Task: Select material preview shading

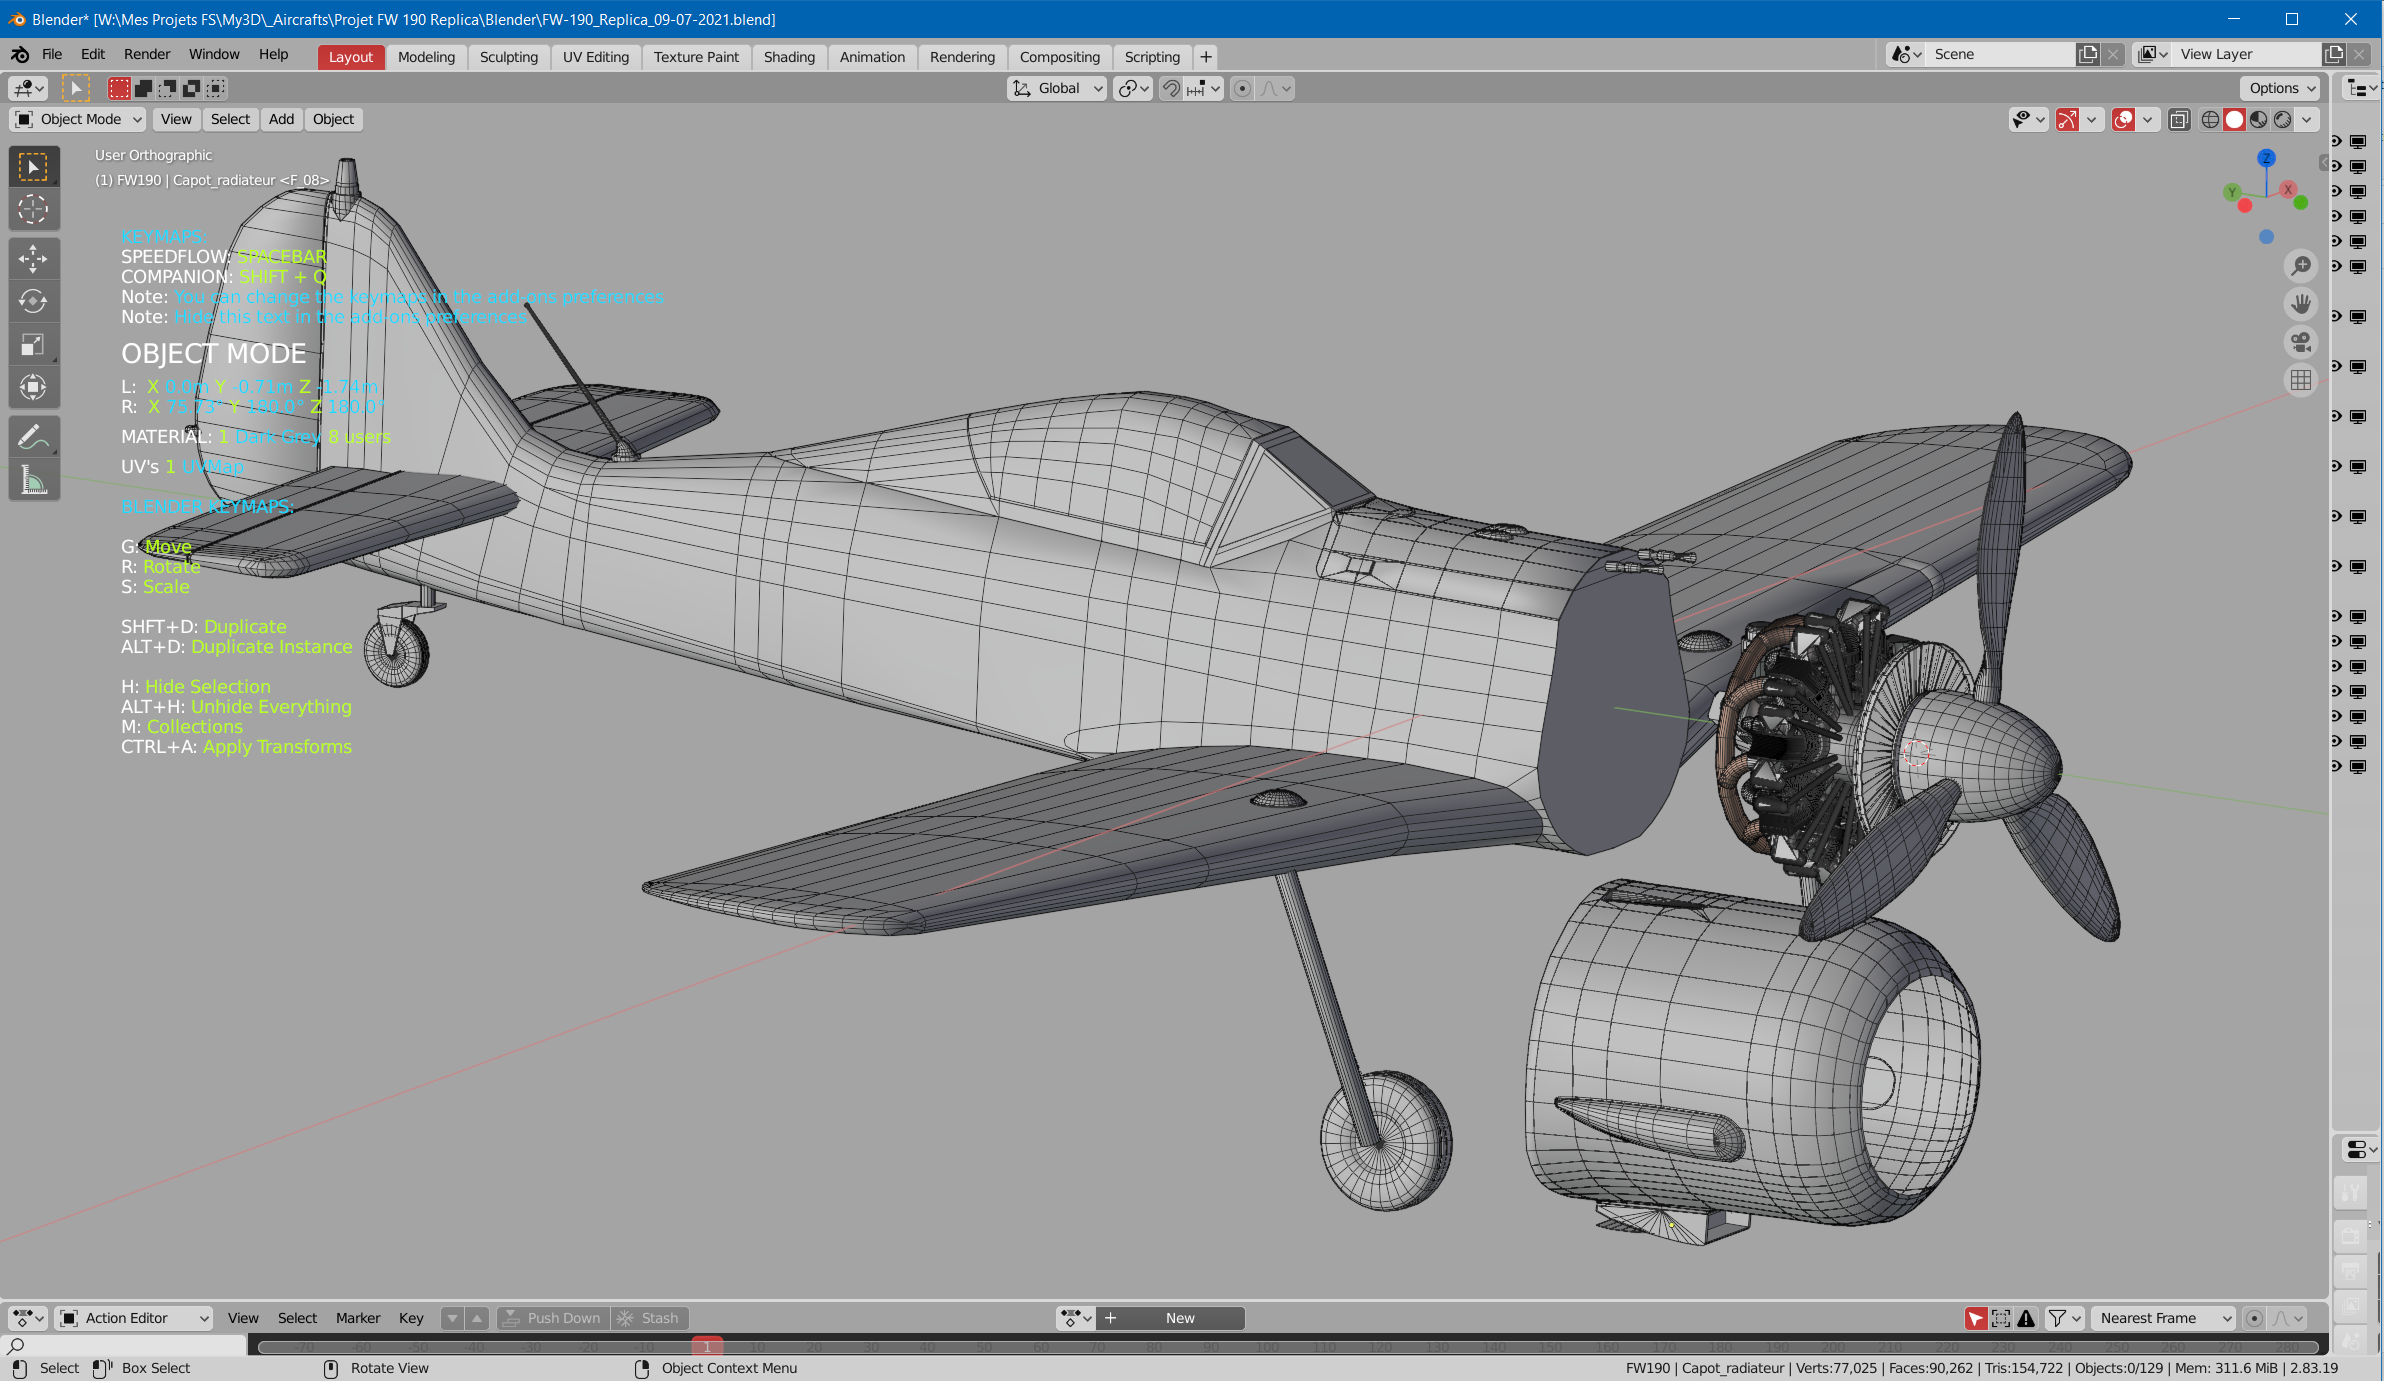Action: pyautogui.click(x=2258, y=120)
